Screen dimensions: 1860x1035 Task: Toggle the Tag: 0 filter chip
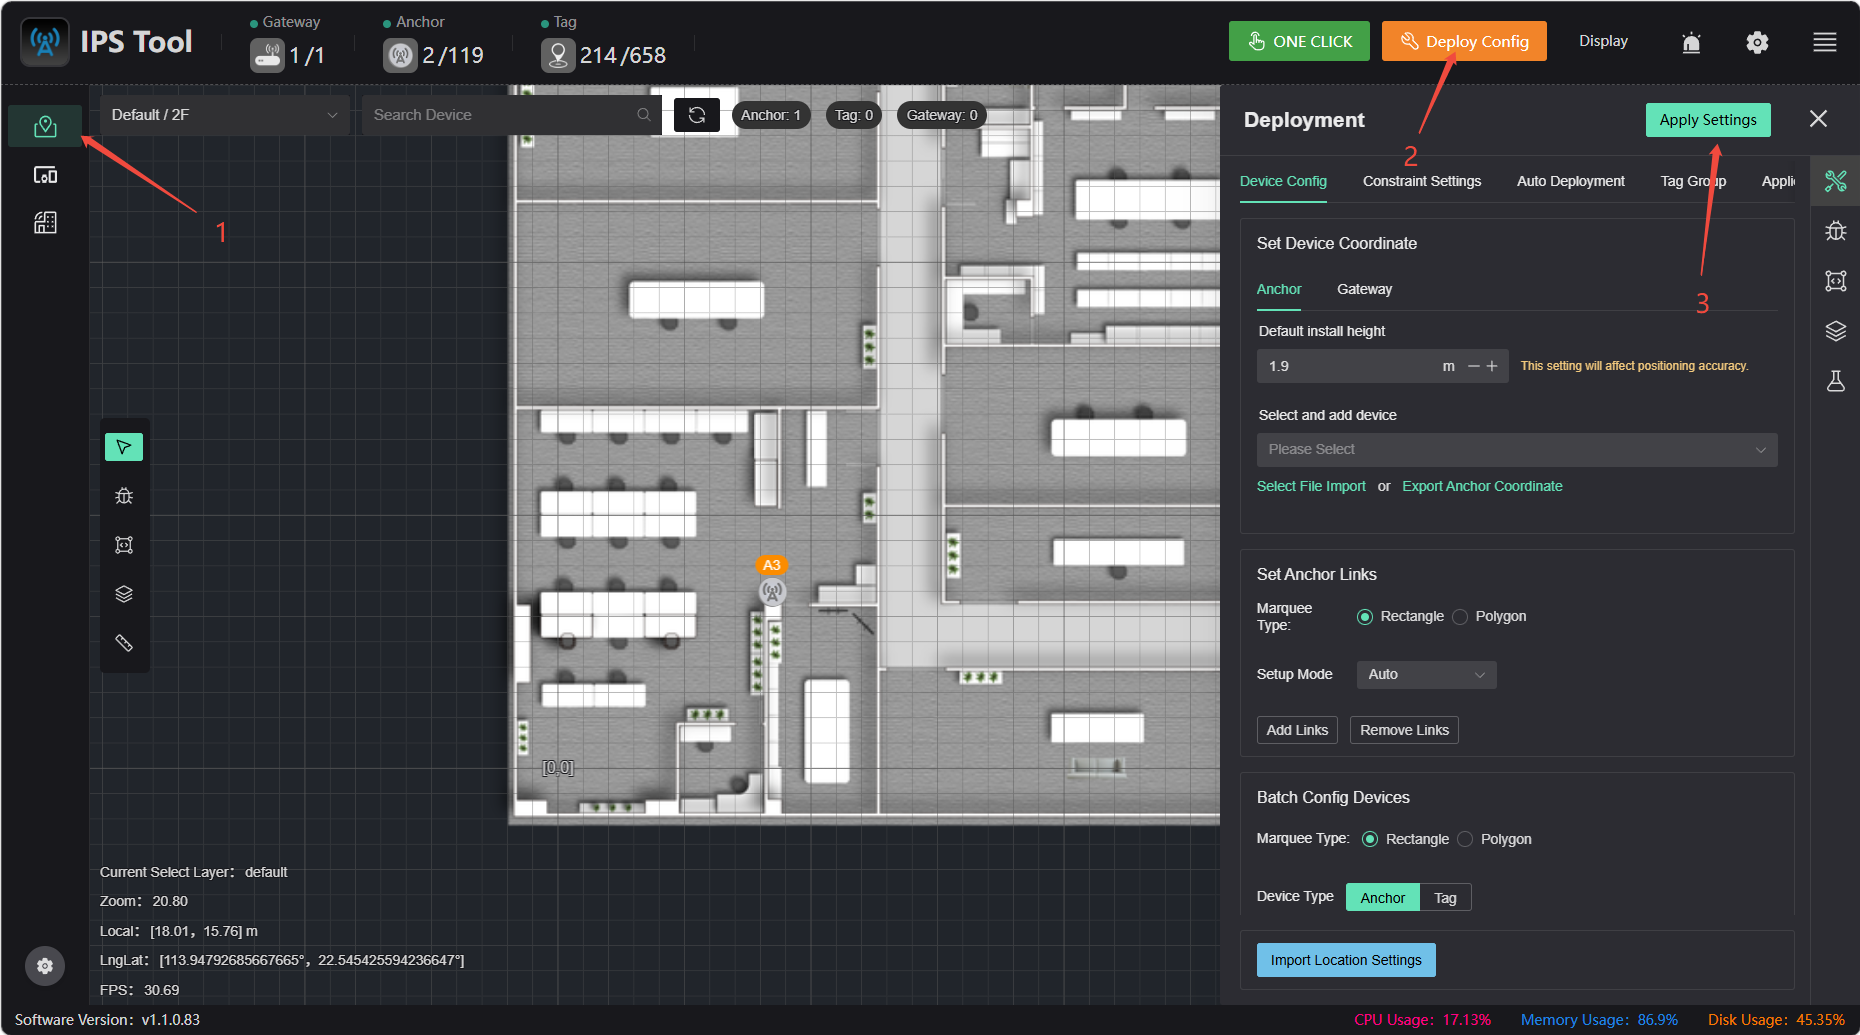854,115
